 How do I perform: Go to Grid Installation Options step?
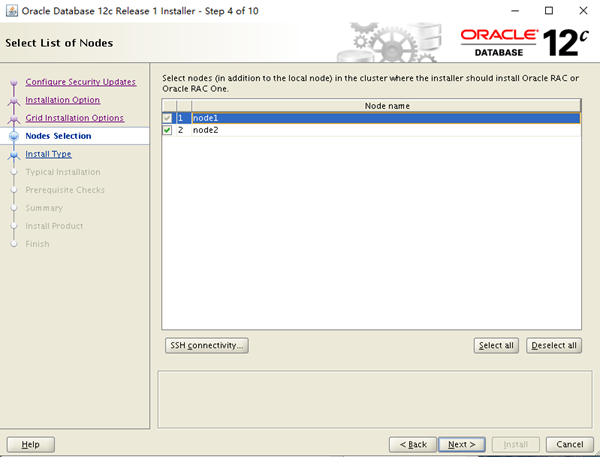click(x=75, y=118)
